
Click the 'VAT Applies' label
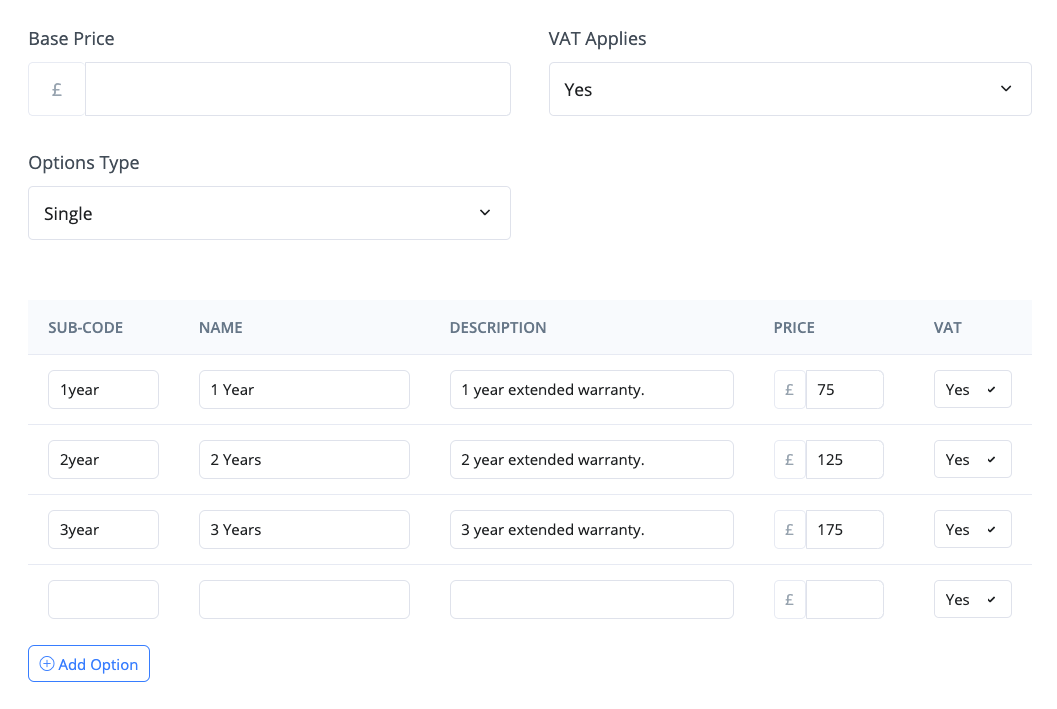coord(597,38)
